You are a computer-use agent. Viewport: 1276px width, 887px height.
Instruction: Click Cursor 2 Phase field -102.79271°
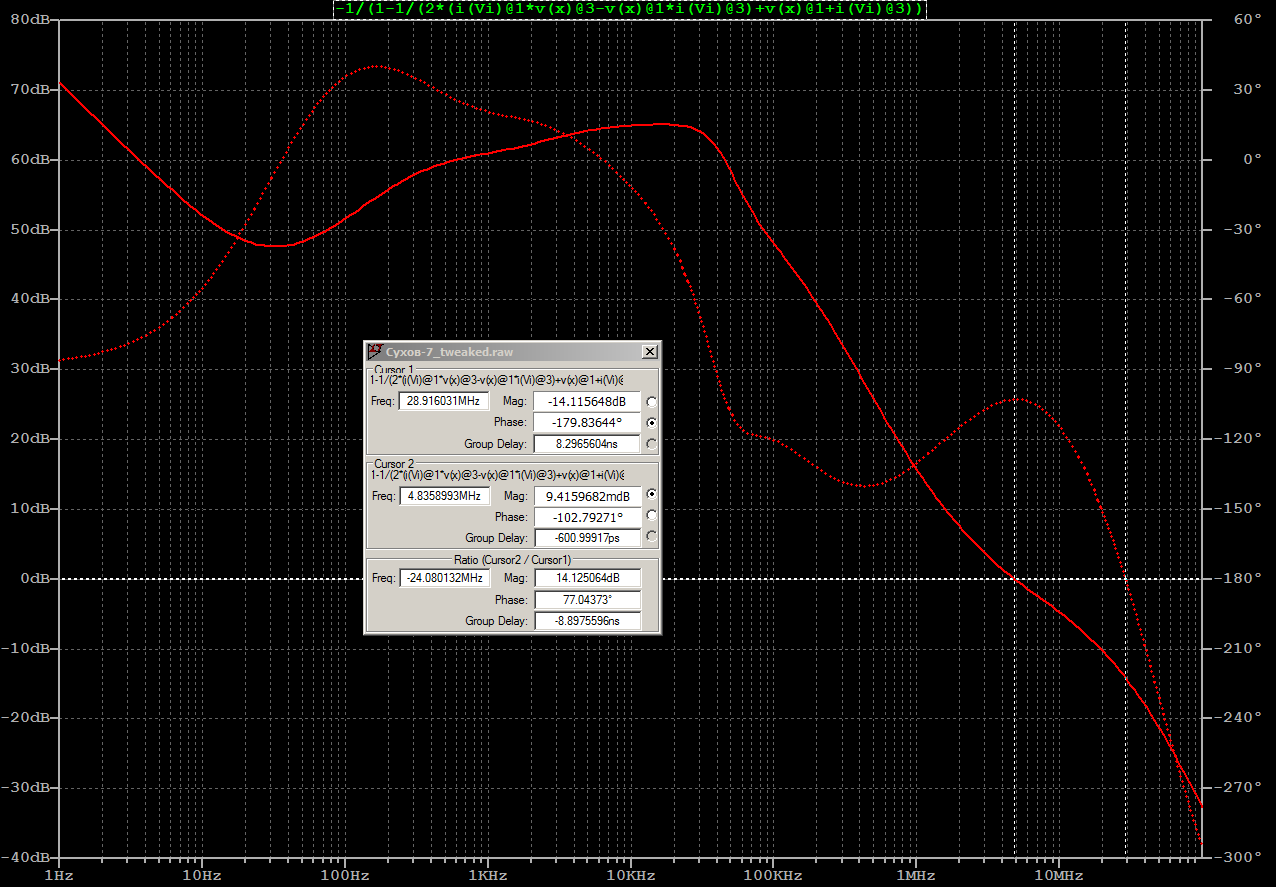587,517
